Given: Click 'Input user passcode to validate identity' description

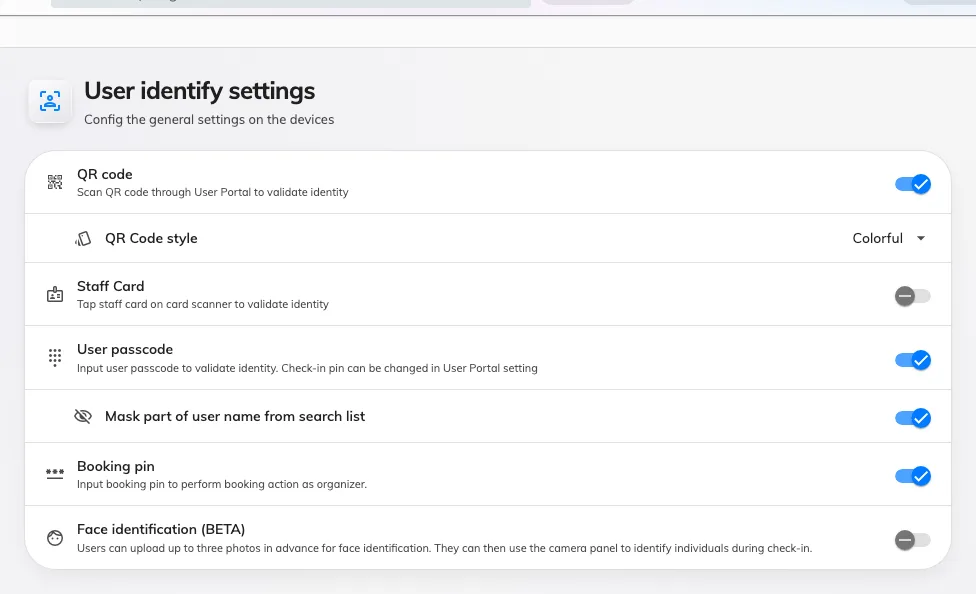Looking at the screenshot, I should coord(307,368).
